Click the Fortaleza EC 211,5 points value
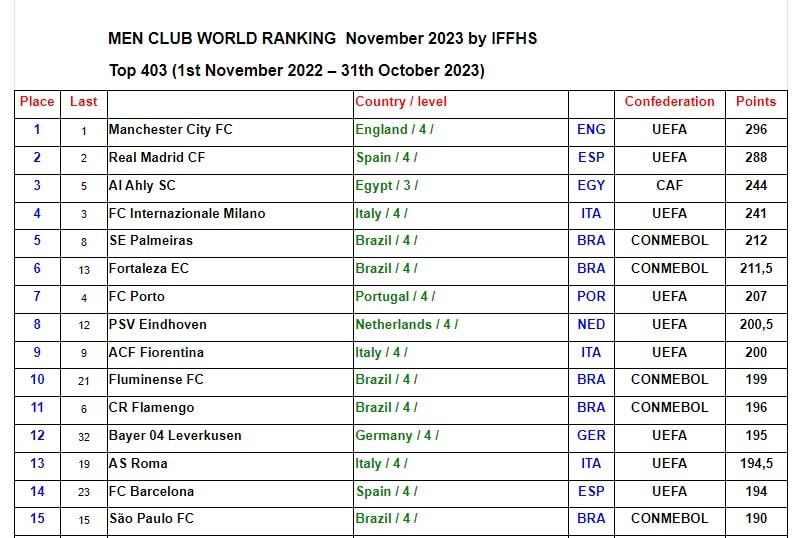 click(756, 269)
